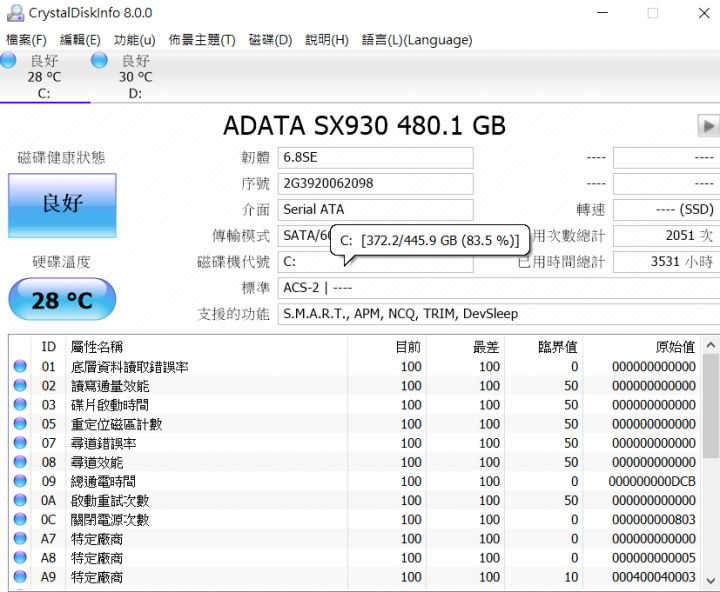720x592 pixels.
Task: Select the 讀寫通量效能 attribute row
Action: click(354, 386)
